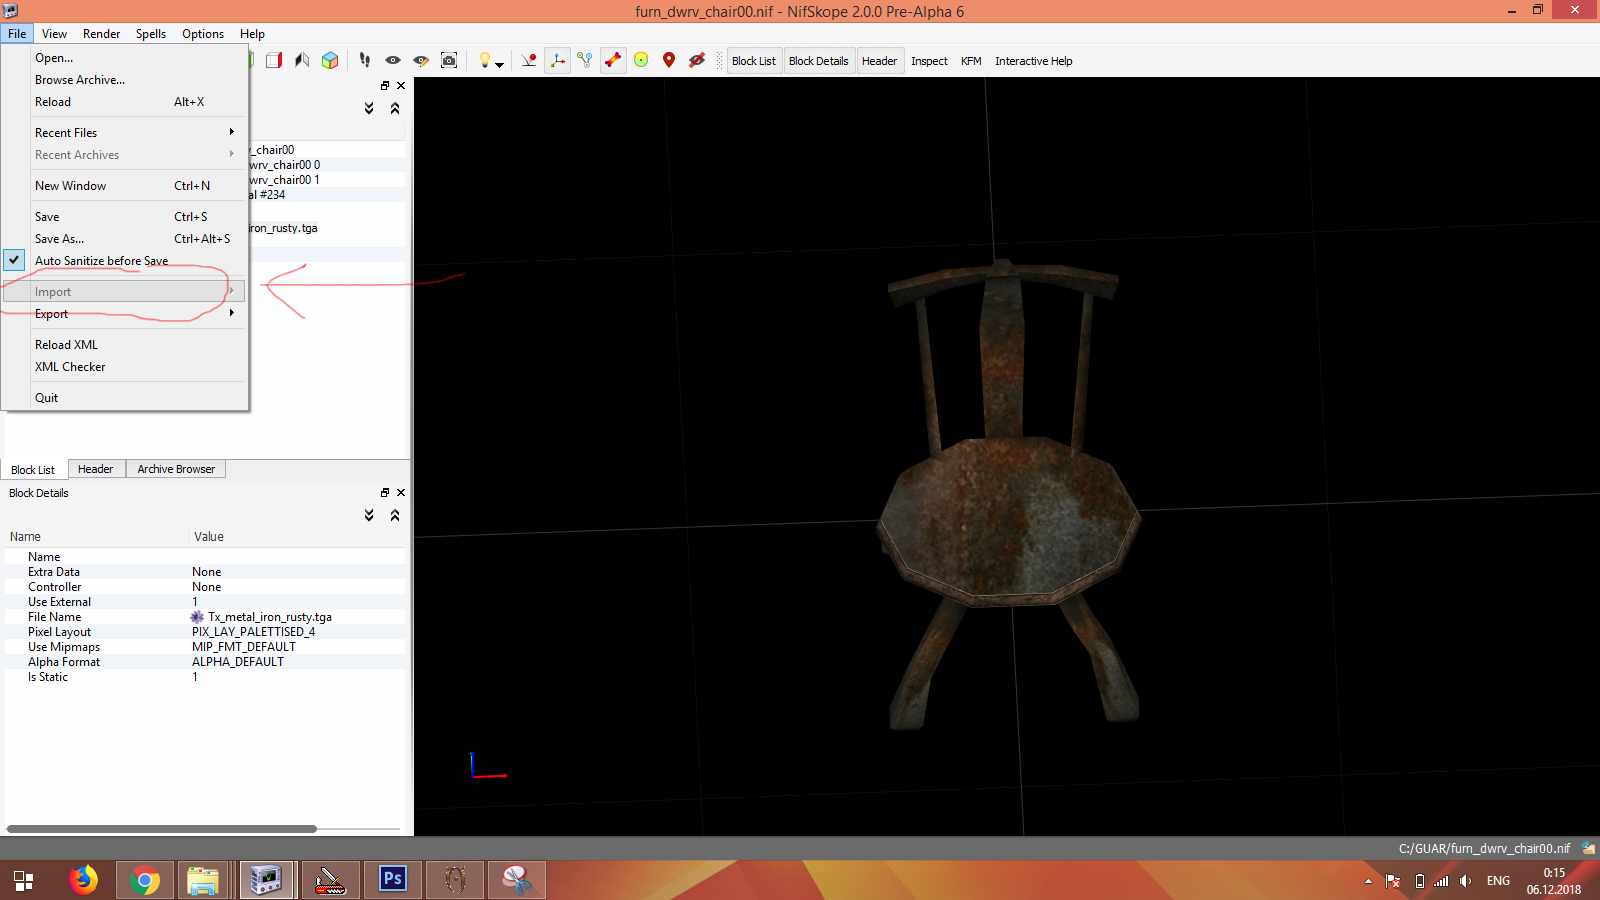Select Browse Archive... menu entry
This screenshot has height=900, width=1600.
tap(125, 80)
